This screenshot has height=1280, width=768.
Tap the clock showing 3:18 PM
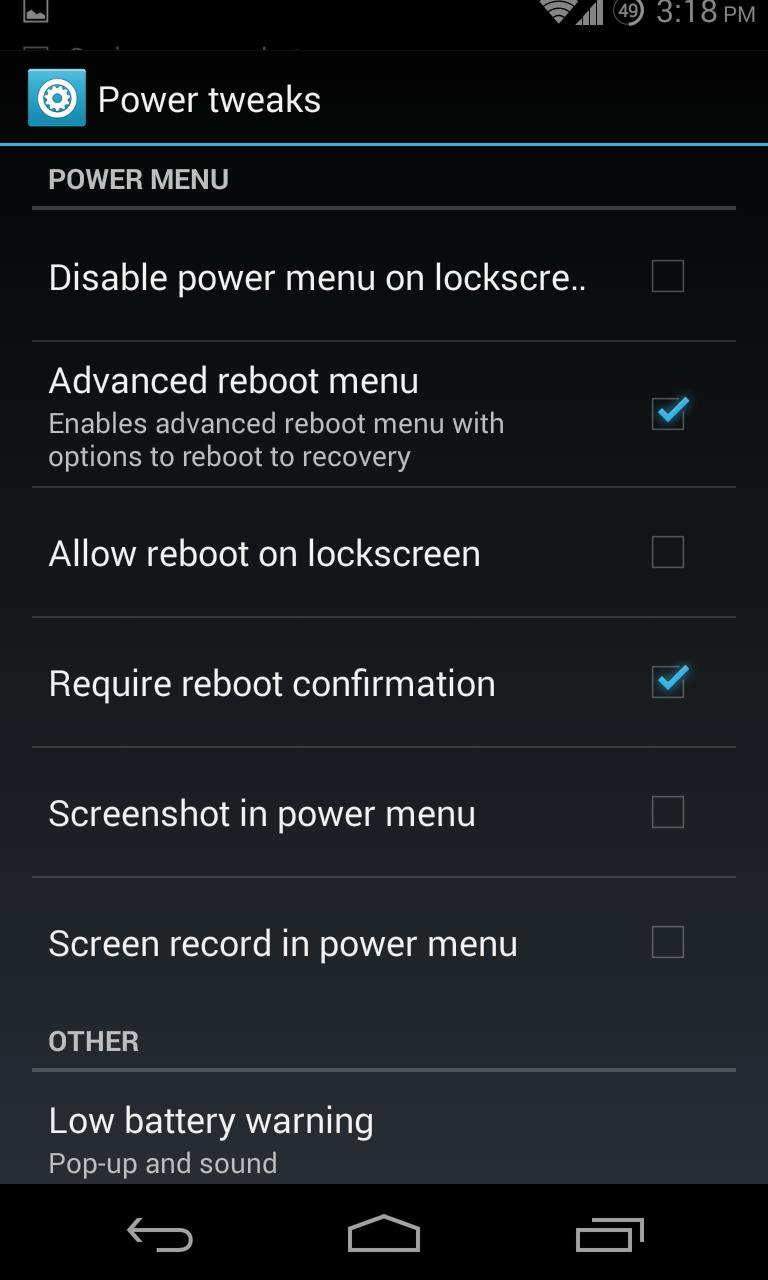click(705, 12)
